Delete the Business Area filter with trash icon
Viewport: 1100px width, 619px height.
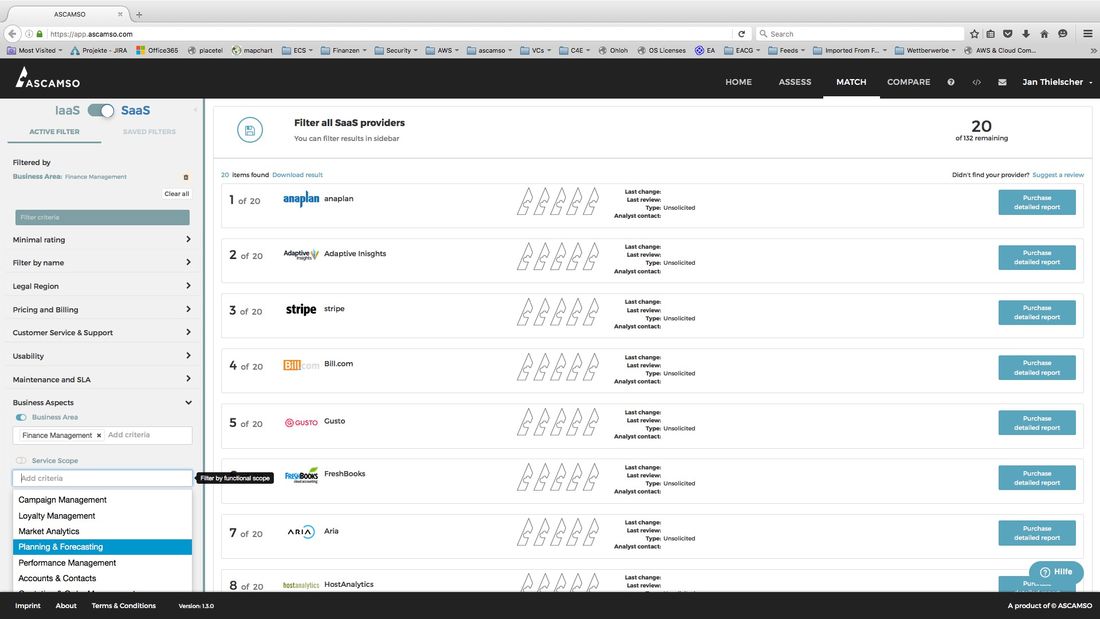(x=186, y=177)
